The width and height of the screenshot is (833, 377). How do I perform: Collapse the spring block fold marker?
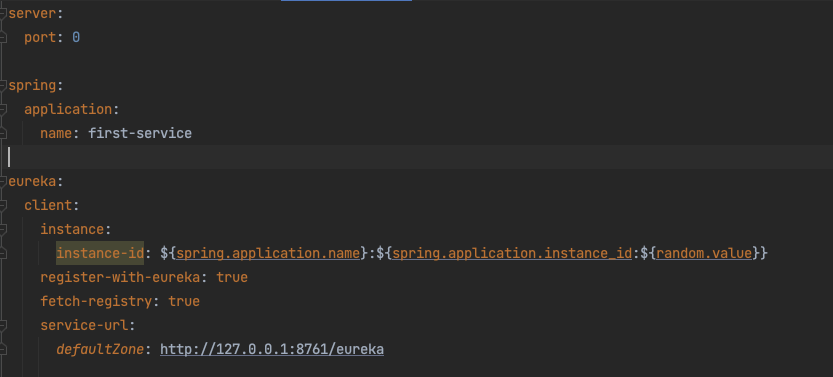coord(3,85)
